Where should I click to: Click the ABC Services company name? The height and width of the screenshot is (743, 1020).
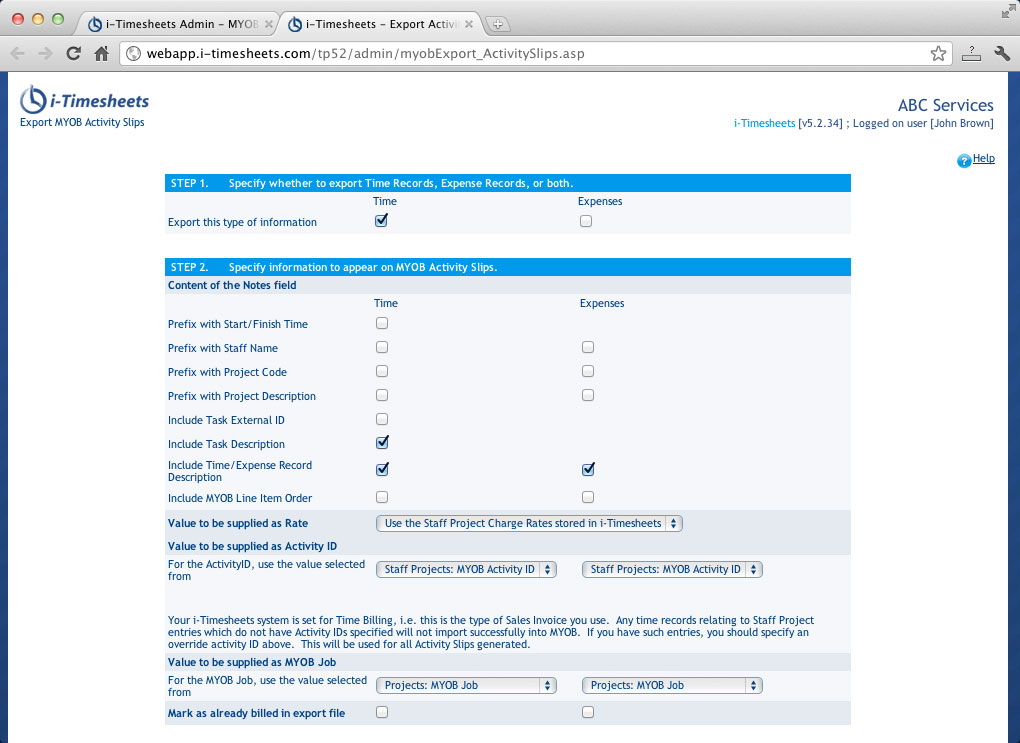946,105
